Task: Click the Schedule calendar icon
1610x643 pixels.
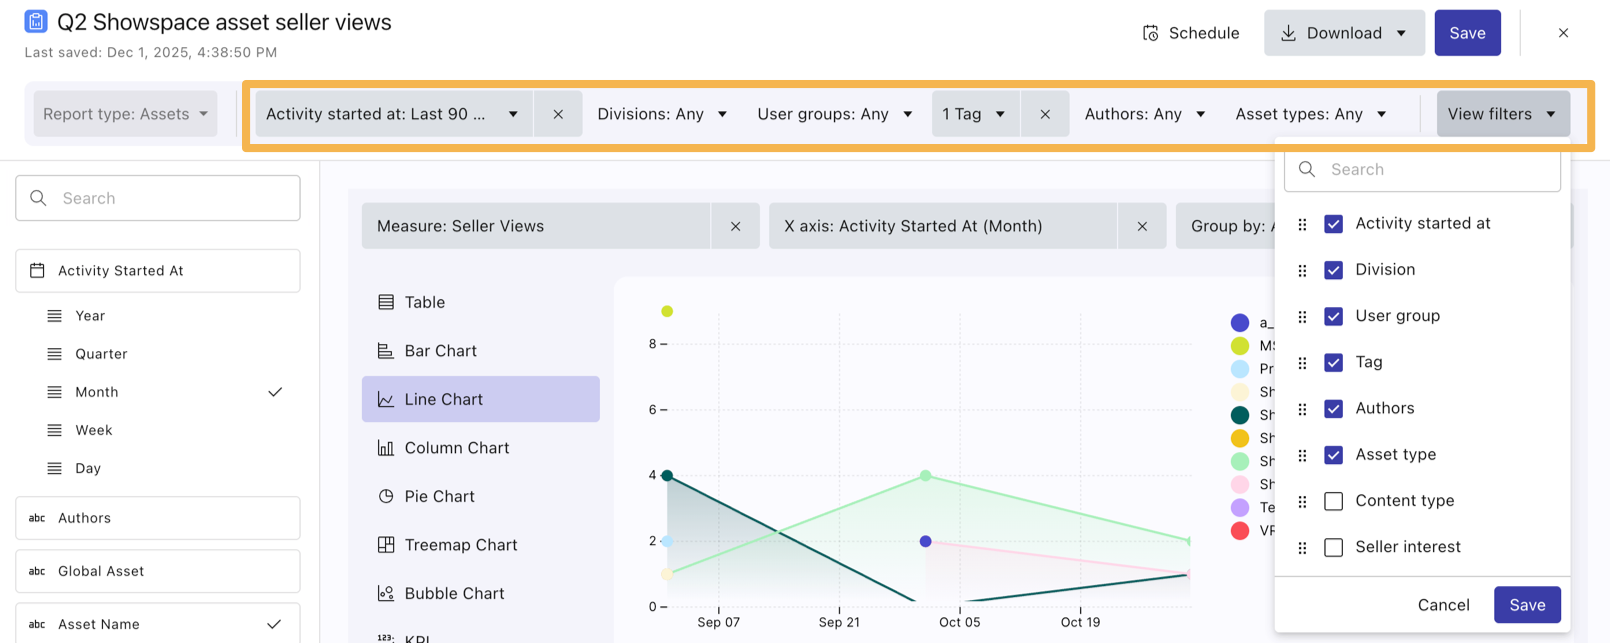Action: click(1150, 33)
